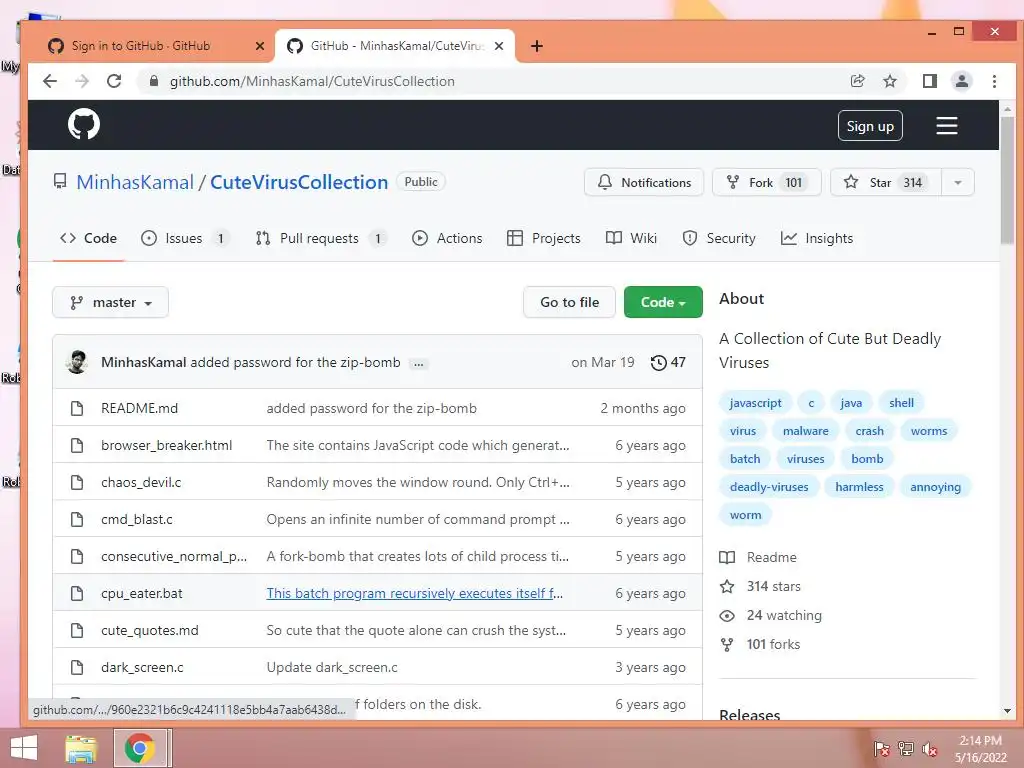Click Chrome icon in the taskbar

click(x=139, y=748)
